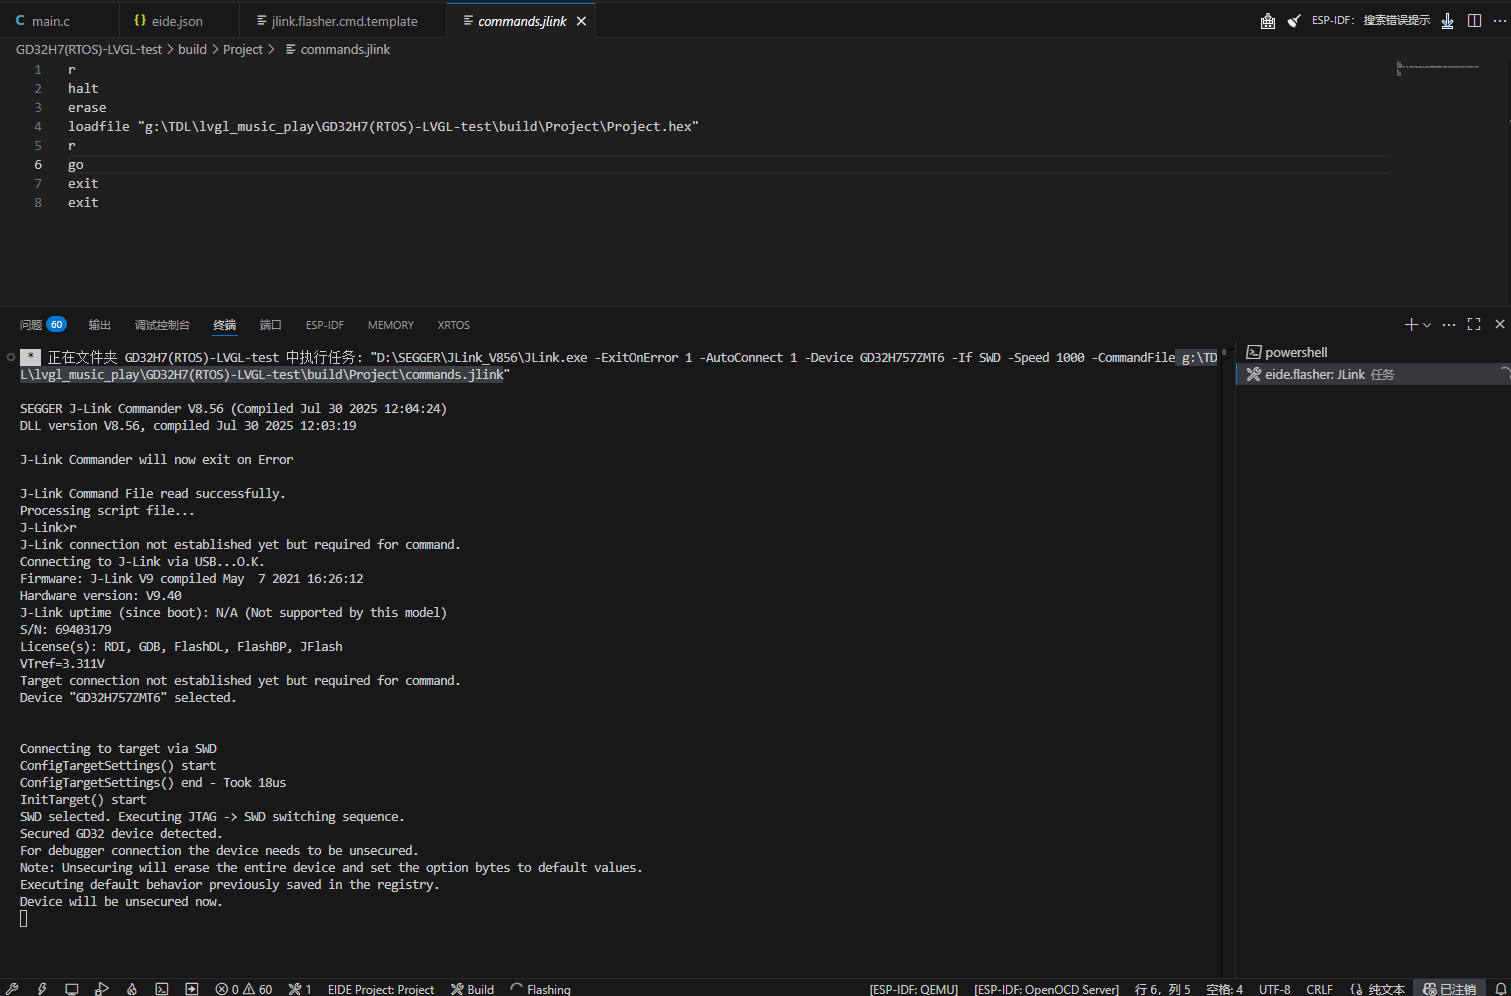Click the EIDE Build button in status bar
1511x996 pixels.
coord(472,989)
